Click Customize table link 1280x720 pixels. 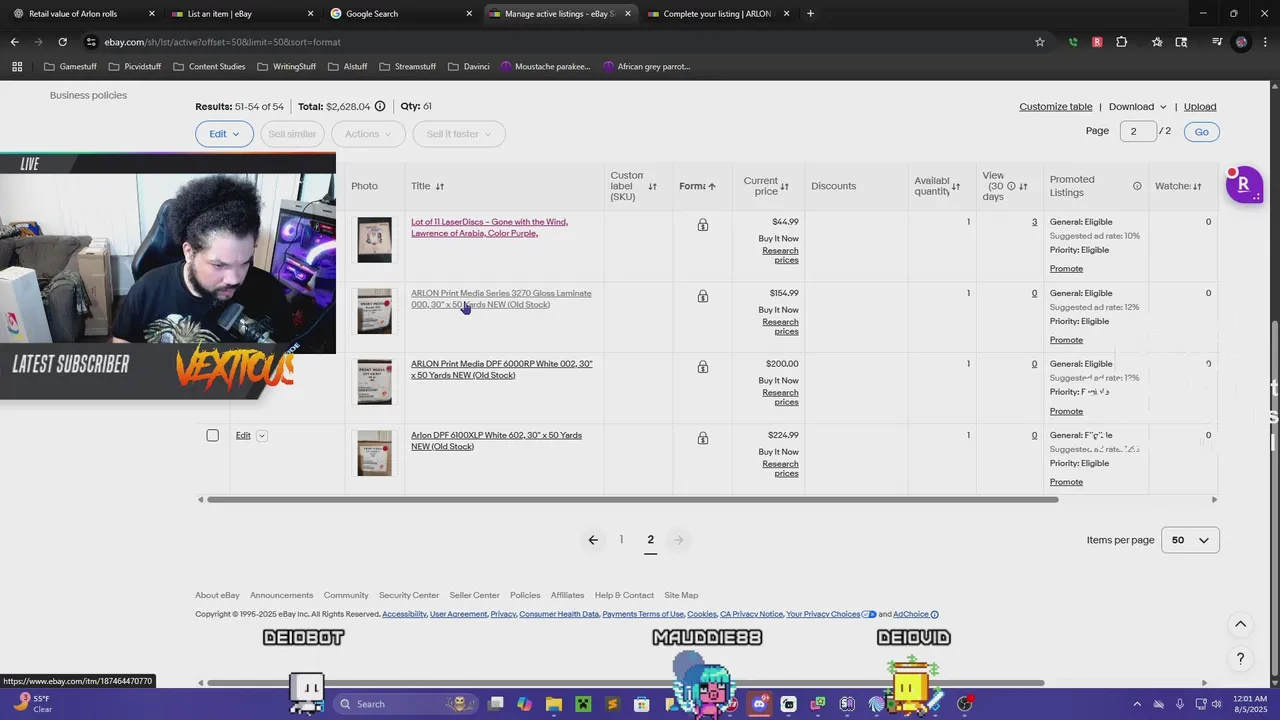[x=1055, y=107]
